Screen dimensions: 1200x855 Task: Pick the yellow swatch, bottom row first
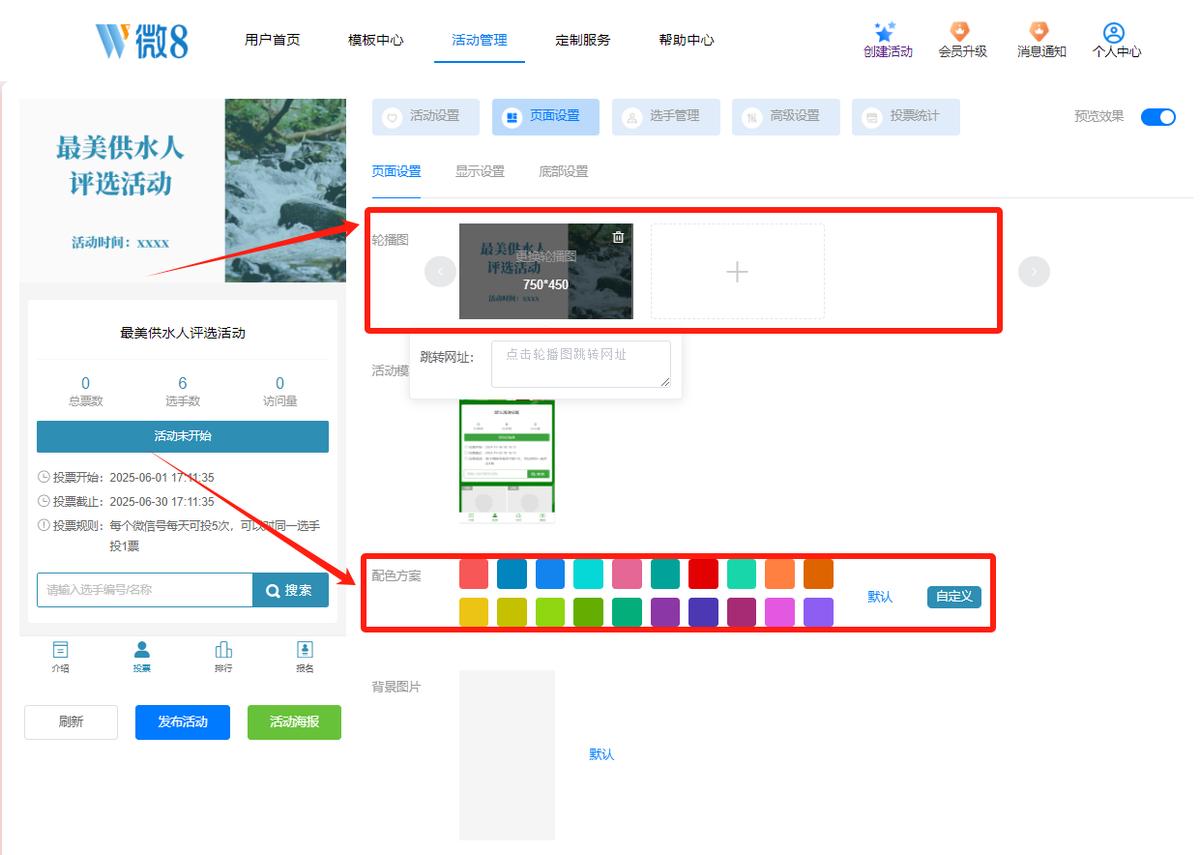pyautogui.click(x=474, y=612)
